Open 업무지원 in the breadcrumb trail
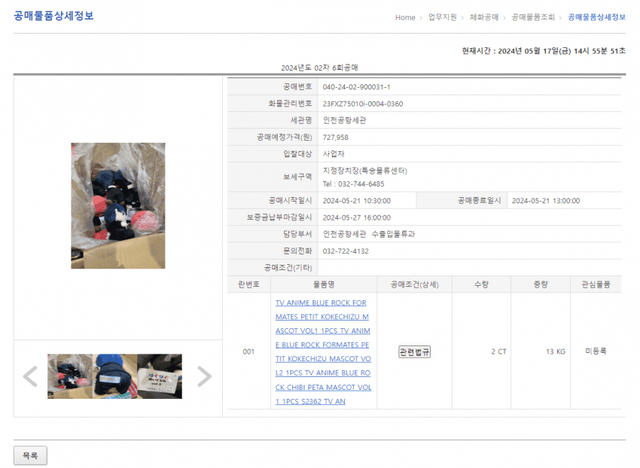The image size is (640, 468). click(x=441, y=17)
